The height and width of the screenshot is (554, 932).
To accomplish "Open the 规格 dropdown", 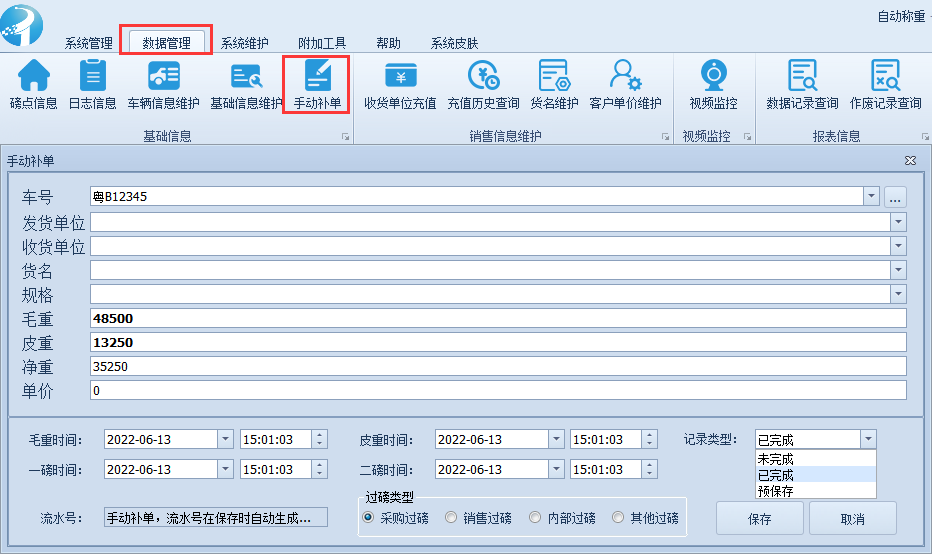I will point(898,294).
